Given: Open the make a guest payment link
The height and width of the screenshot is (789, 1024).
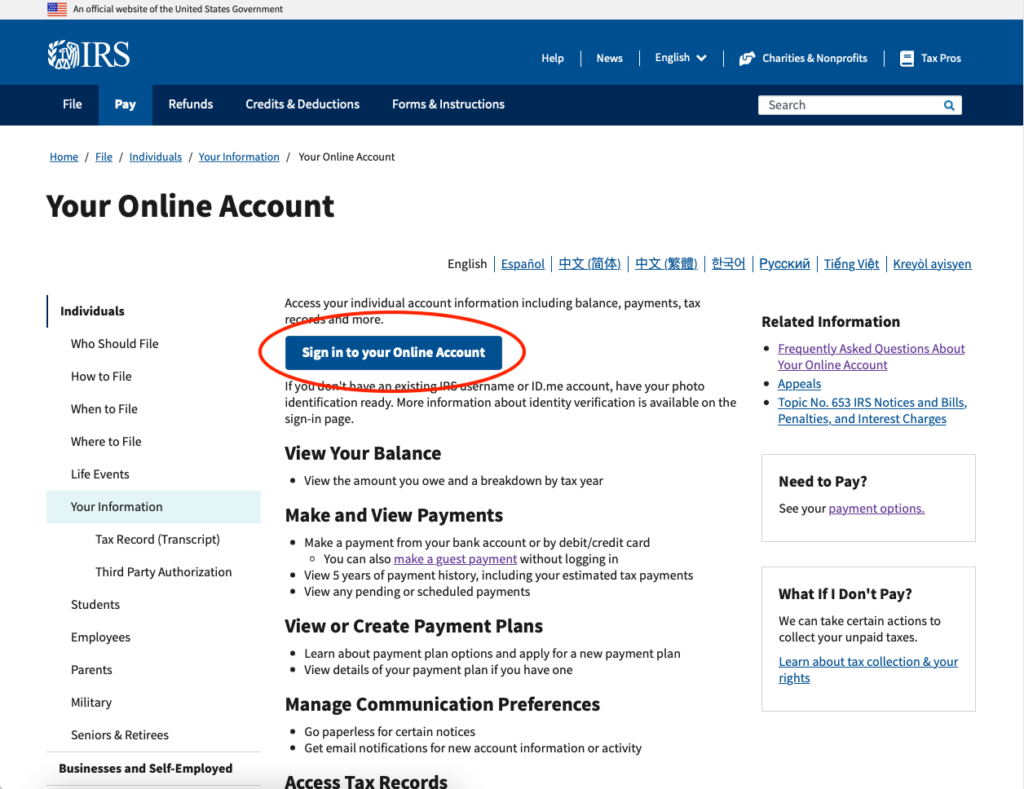Looking at the screenshot, I should [x=455, y=559].
